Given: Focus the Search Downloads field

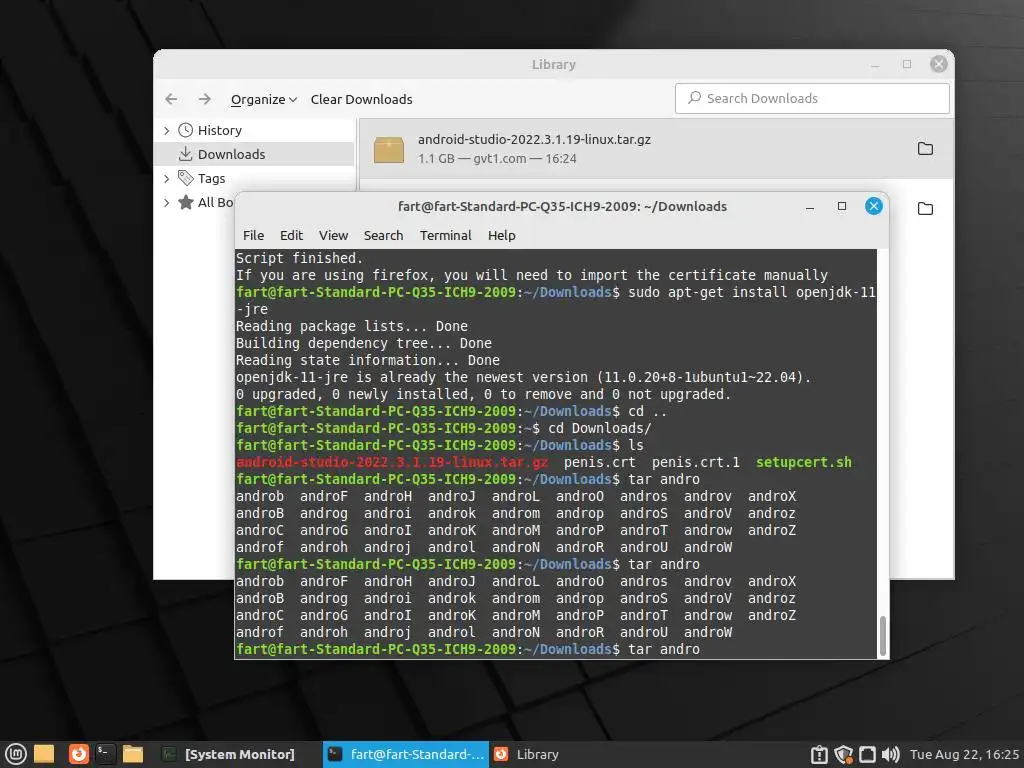Looking at the screenshot, I should tap(812, 98).
